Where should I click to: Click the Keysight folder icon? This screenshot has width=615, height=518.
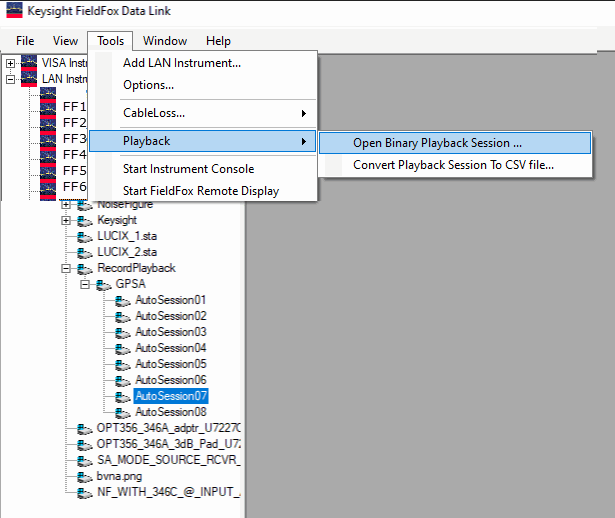pos(84,221)
